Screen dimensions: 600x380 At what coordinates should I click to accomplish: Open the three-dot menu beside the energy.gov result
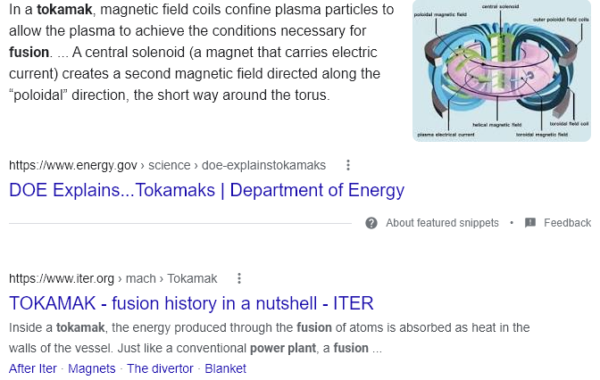pos(348,165)
